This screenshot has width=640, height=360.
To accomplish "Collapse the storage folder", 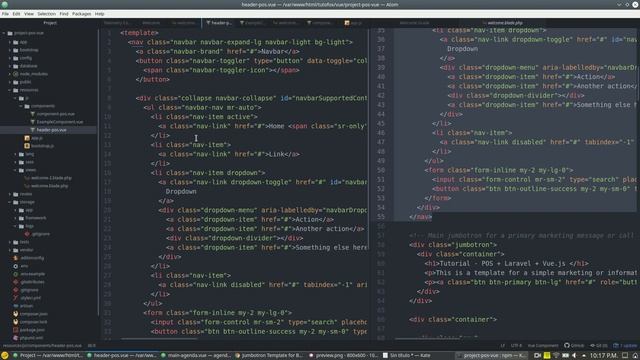I will (x=10, y=202).
